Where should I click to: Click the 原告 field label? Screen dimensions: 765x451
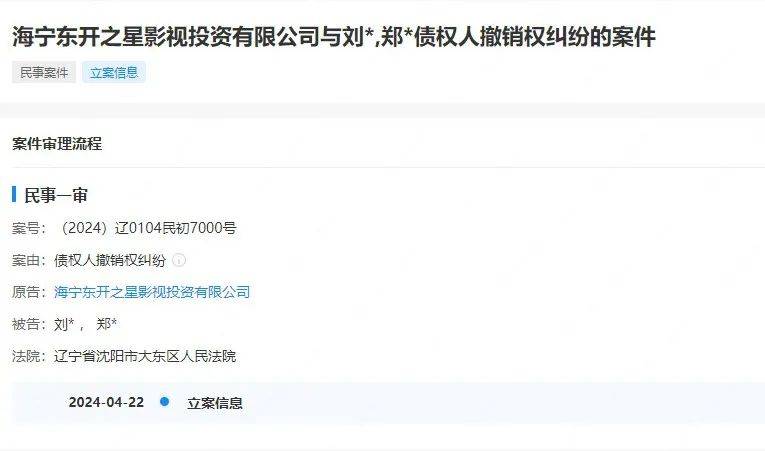(x=26, y=292)
